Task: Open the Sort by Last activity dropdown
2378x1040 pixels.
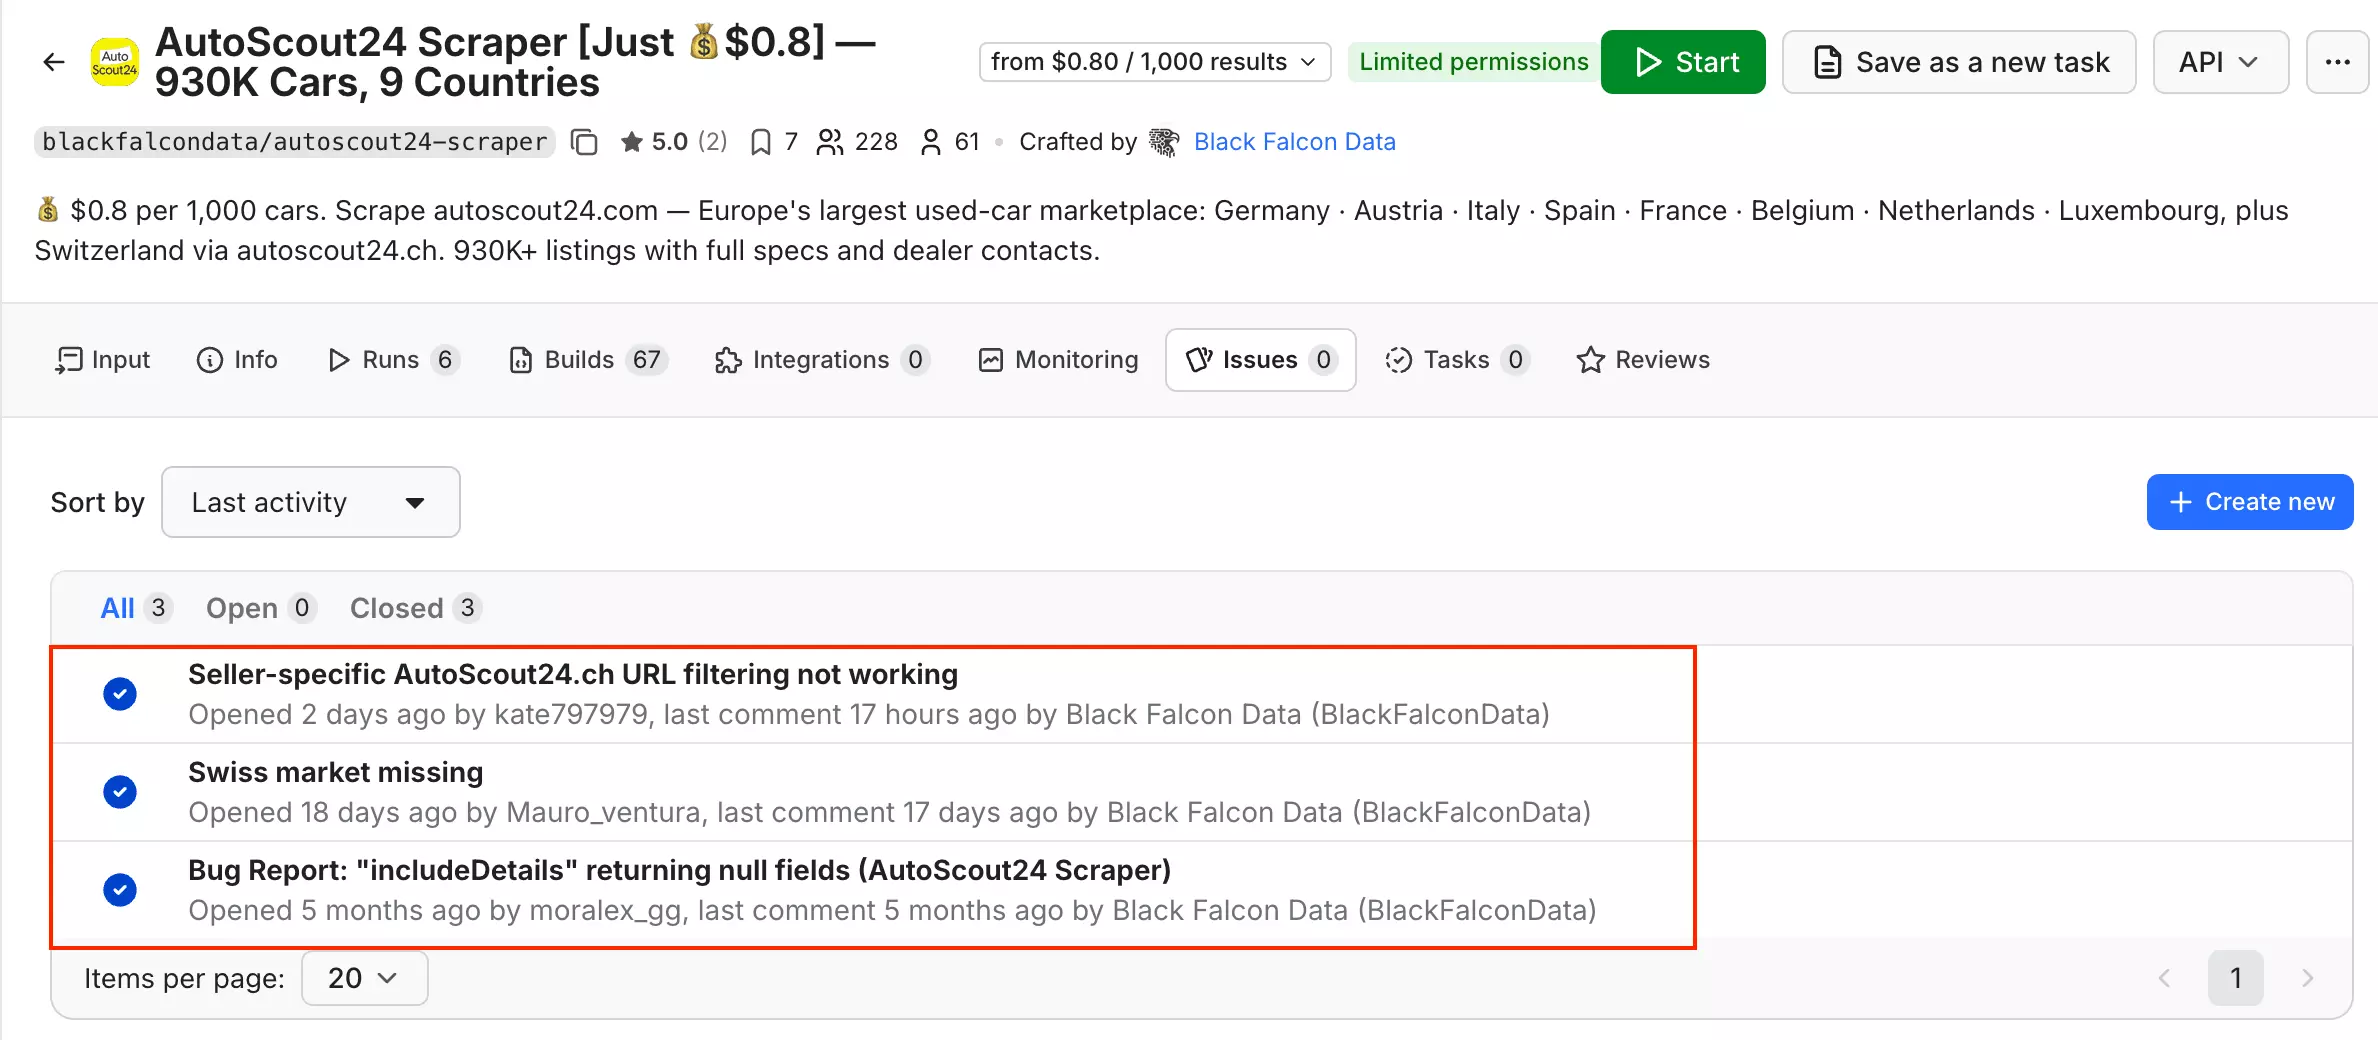Action: click(311, 502)
